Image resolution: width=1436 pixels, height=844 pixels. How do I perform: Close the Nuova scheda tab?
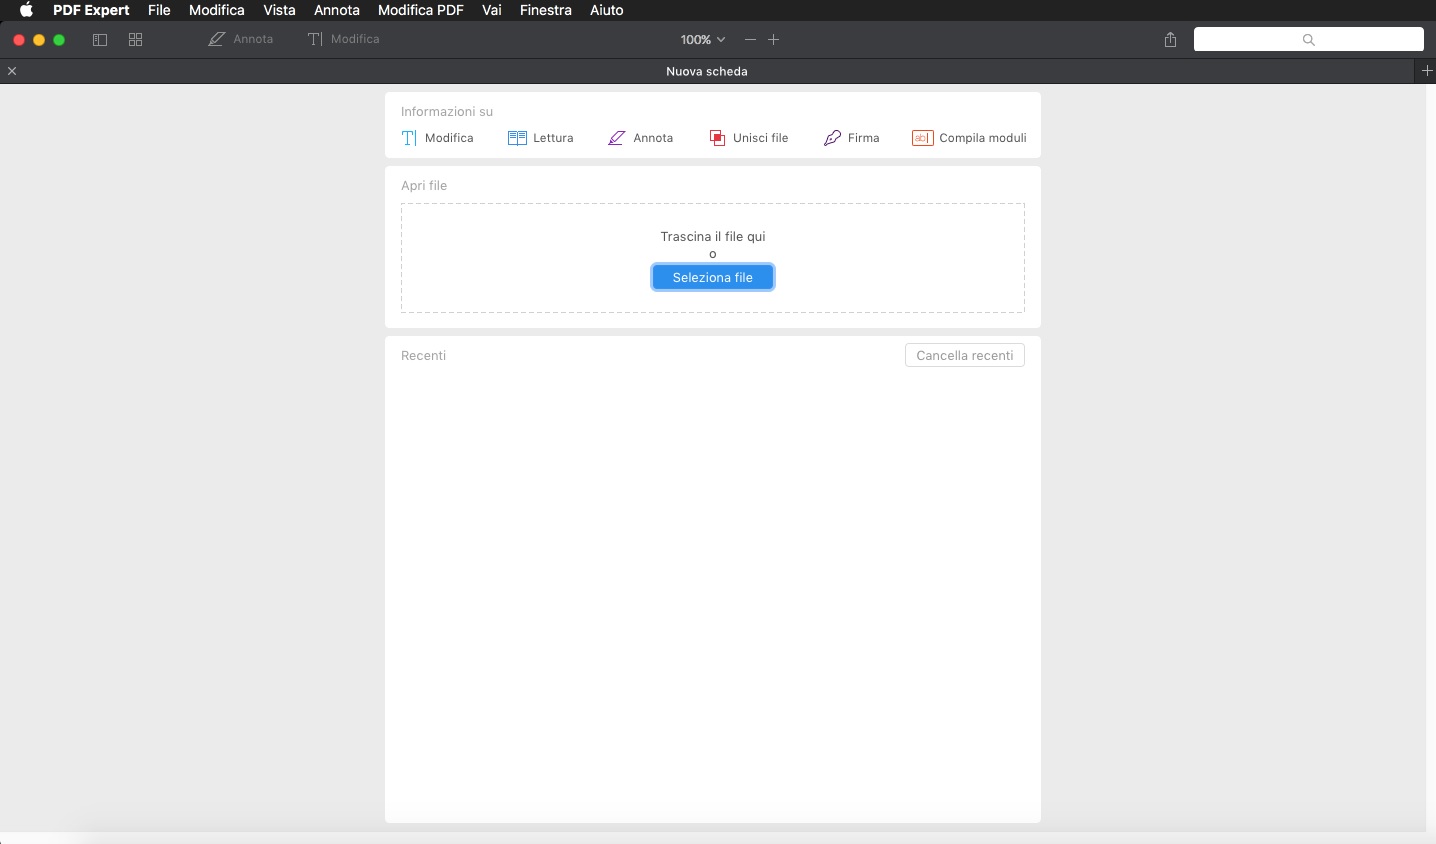pos(12,71)
